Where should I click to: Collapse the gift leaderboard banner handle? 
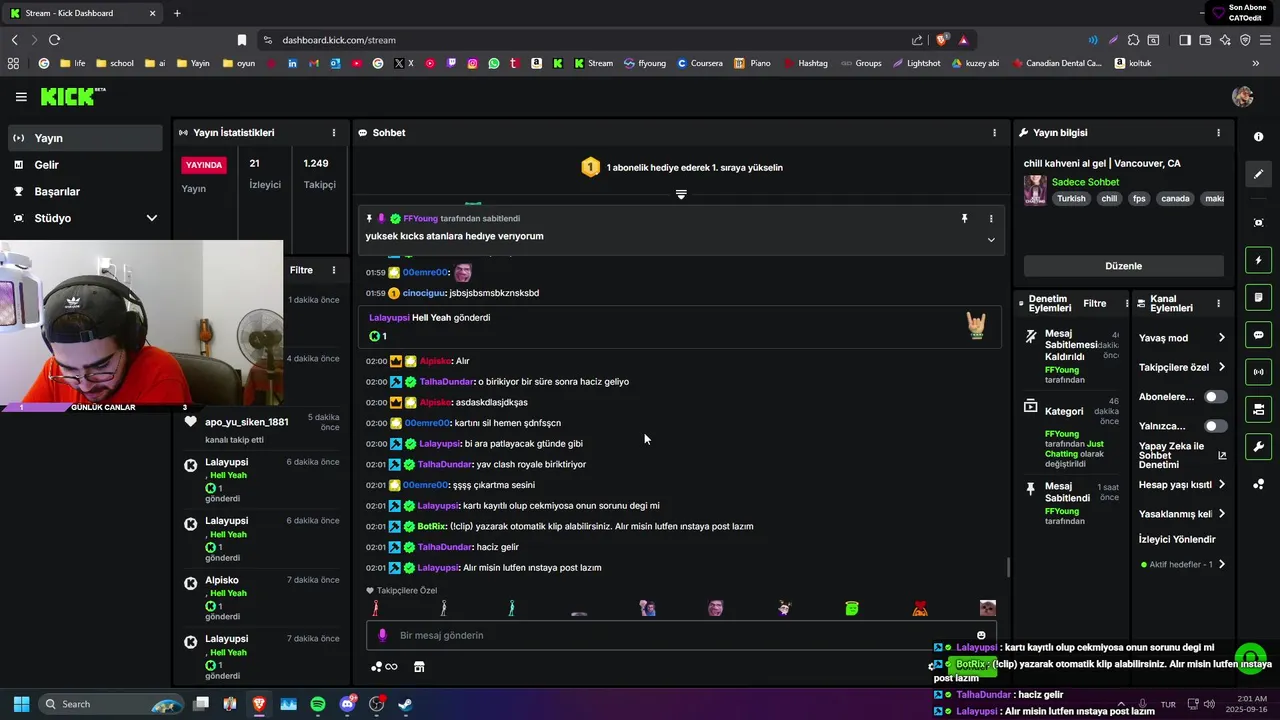[681, 194]
